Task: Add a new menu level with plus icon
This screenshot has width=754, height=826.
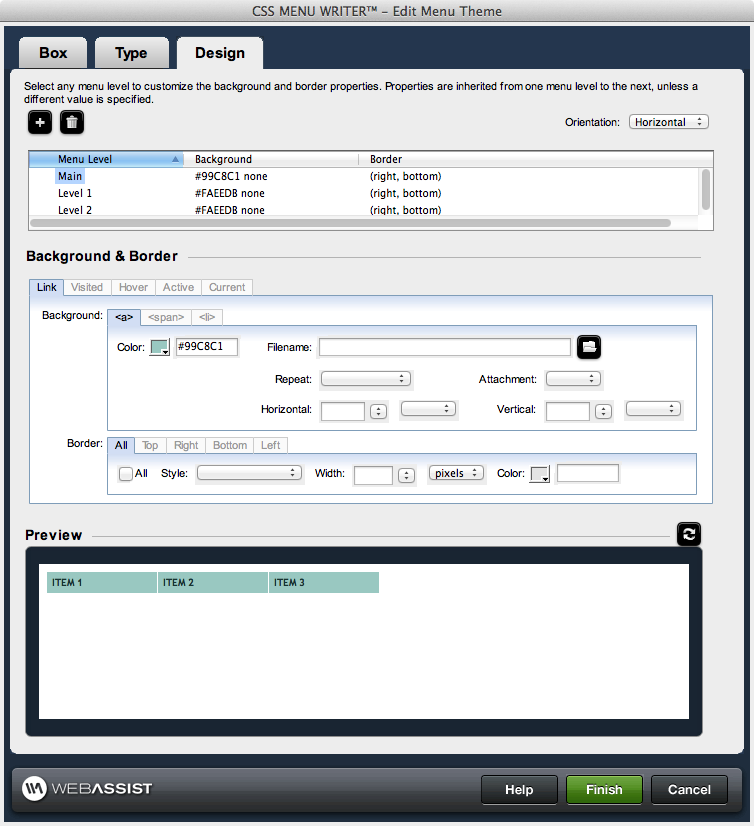Action: coord(40,123)
